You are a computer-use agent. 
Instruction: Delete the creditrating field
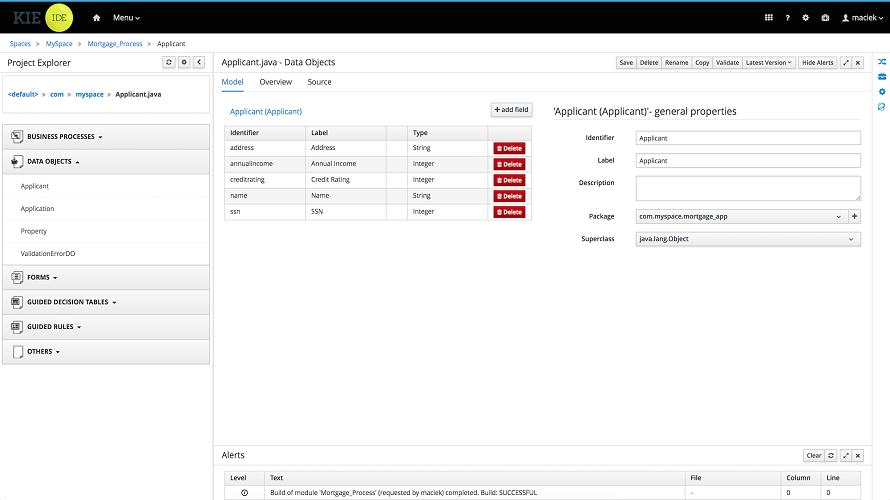coord(509,180)
